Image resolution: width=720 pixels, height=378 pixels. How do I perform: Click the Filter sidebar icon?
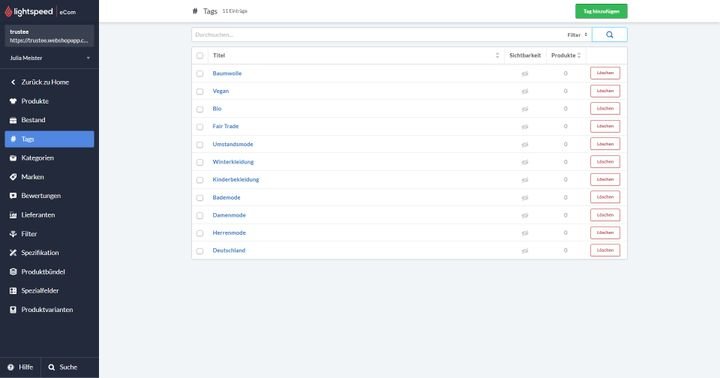[13, 234]
